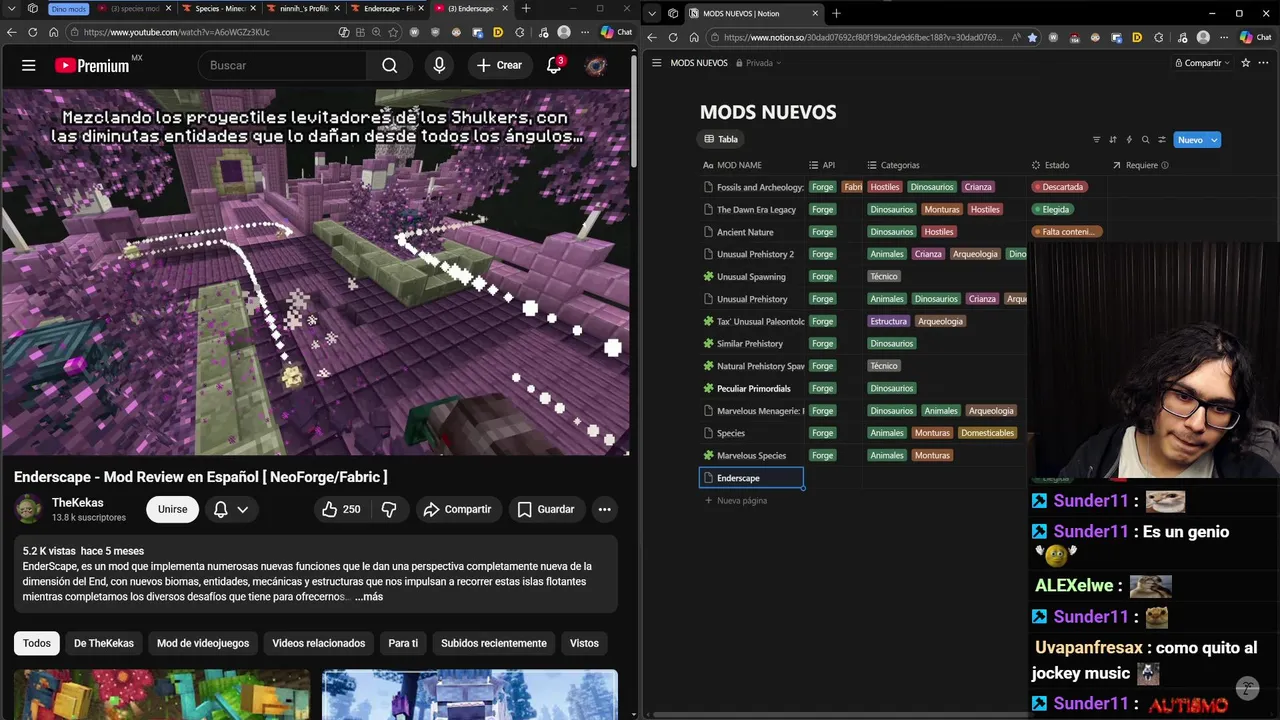
Task: Expand the tab list chevron in Notion browser
Action: 652,13
